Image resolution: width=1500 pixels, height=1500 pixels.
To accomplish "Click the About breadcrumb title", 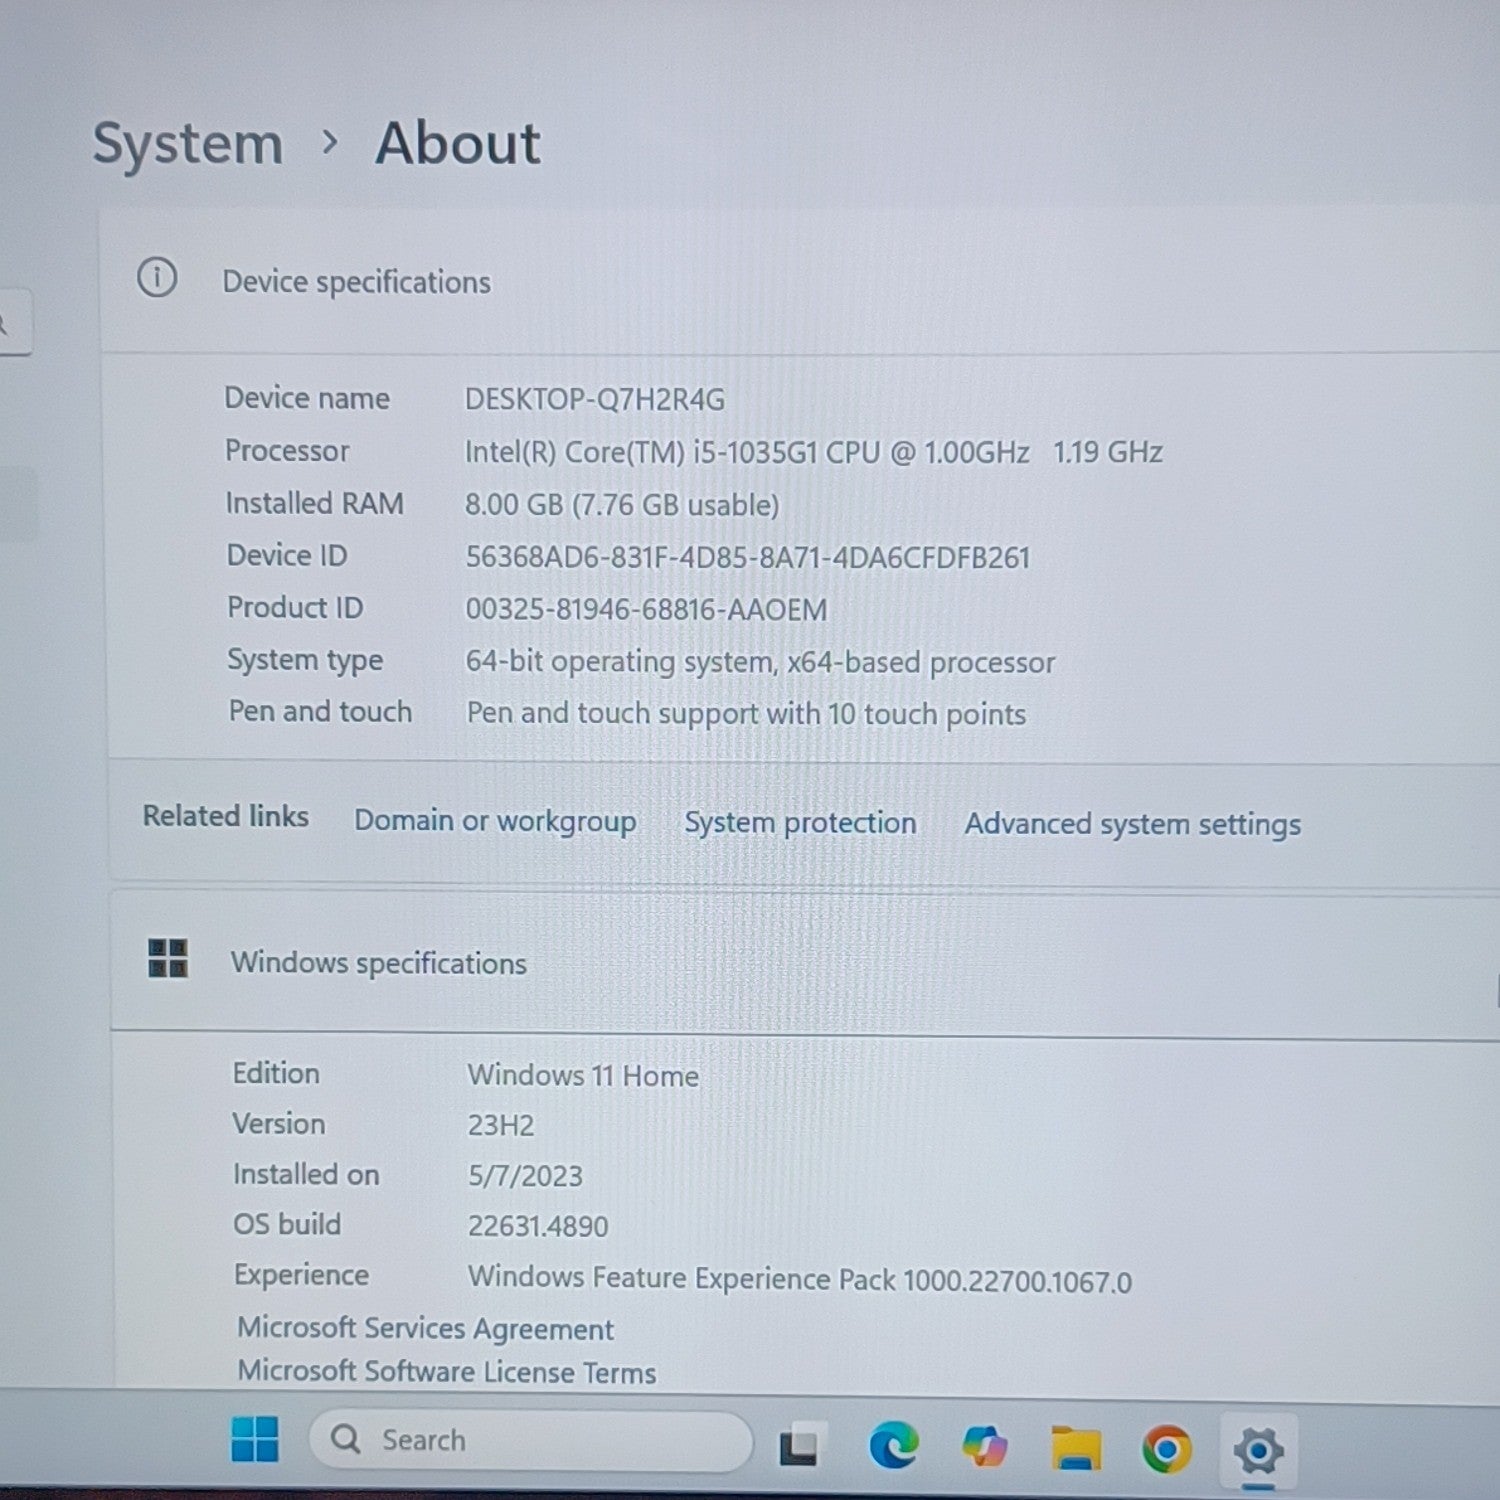I will click(458, 143).
